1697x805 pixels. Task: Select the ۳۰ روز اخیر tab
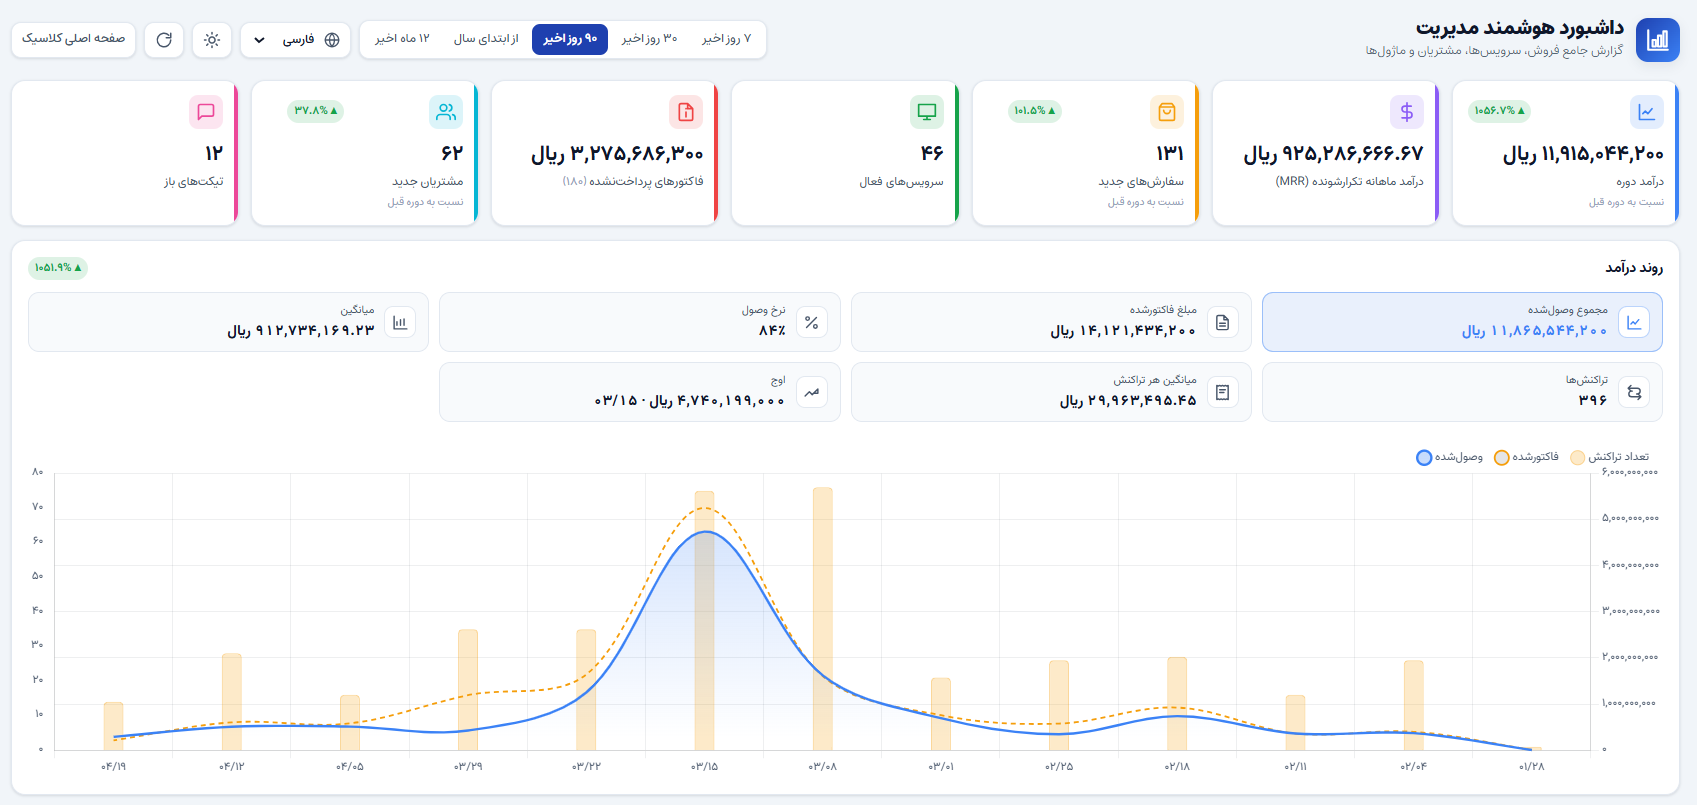(649, 39)
